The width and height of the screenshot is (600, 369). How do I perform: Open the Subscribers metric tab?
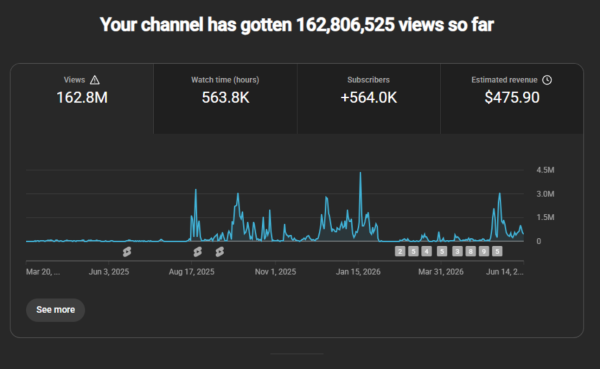[x=369, y=99]
